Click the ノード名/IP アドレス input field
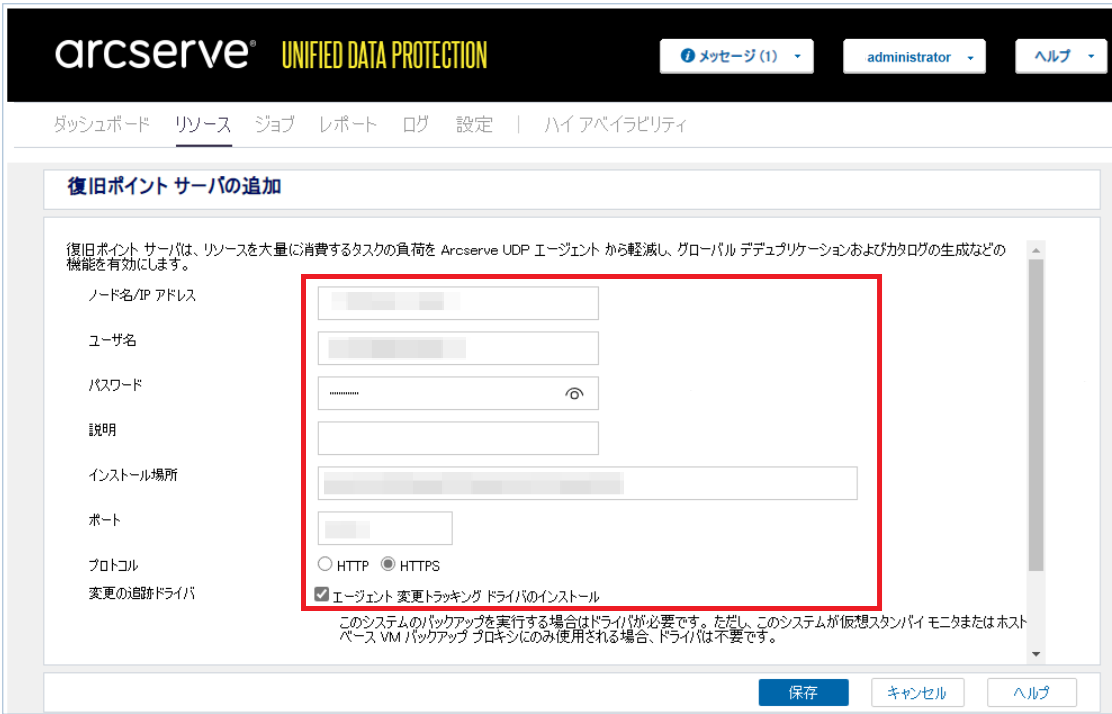 (458, 303)
